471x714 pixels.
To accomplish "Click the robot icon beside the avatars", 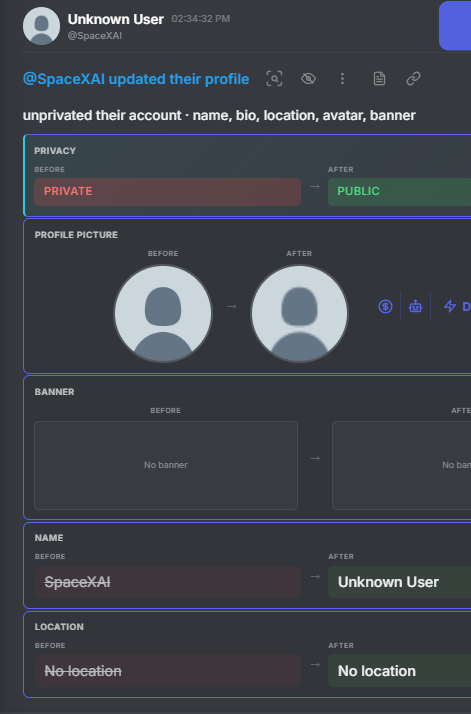I will pos(415,306).
